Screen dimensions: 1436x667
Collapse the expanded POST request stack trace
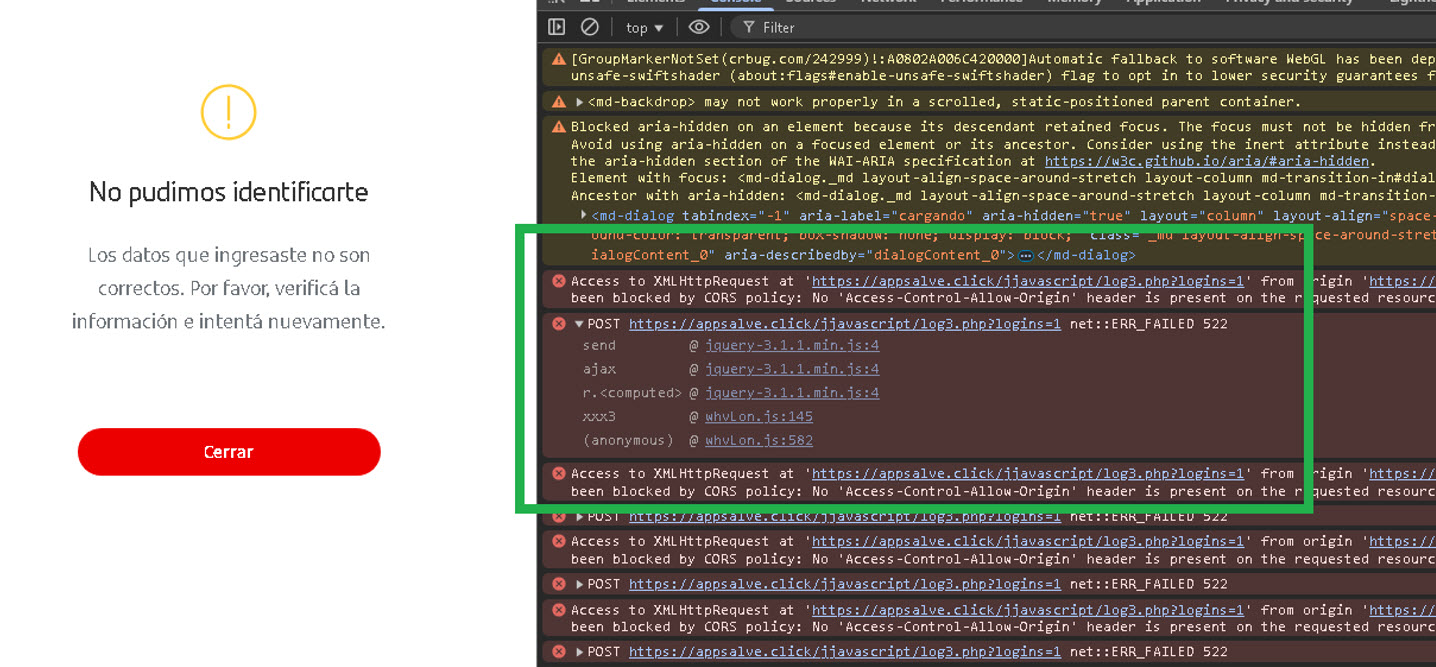point(578,323)
